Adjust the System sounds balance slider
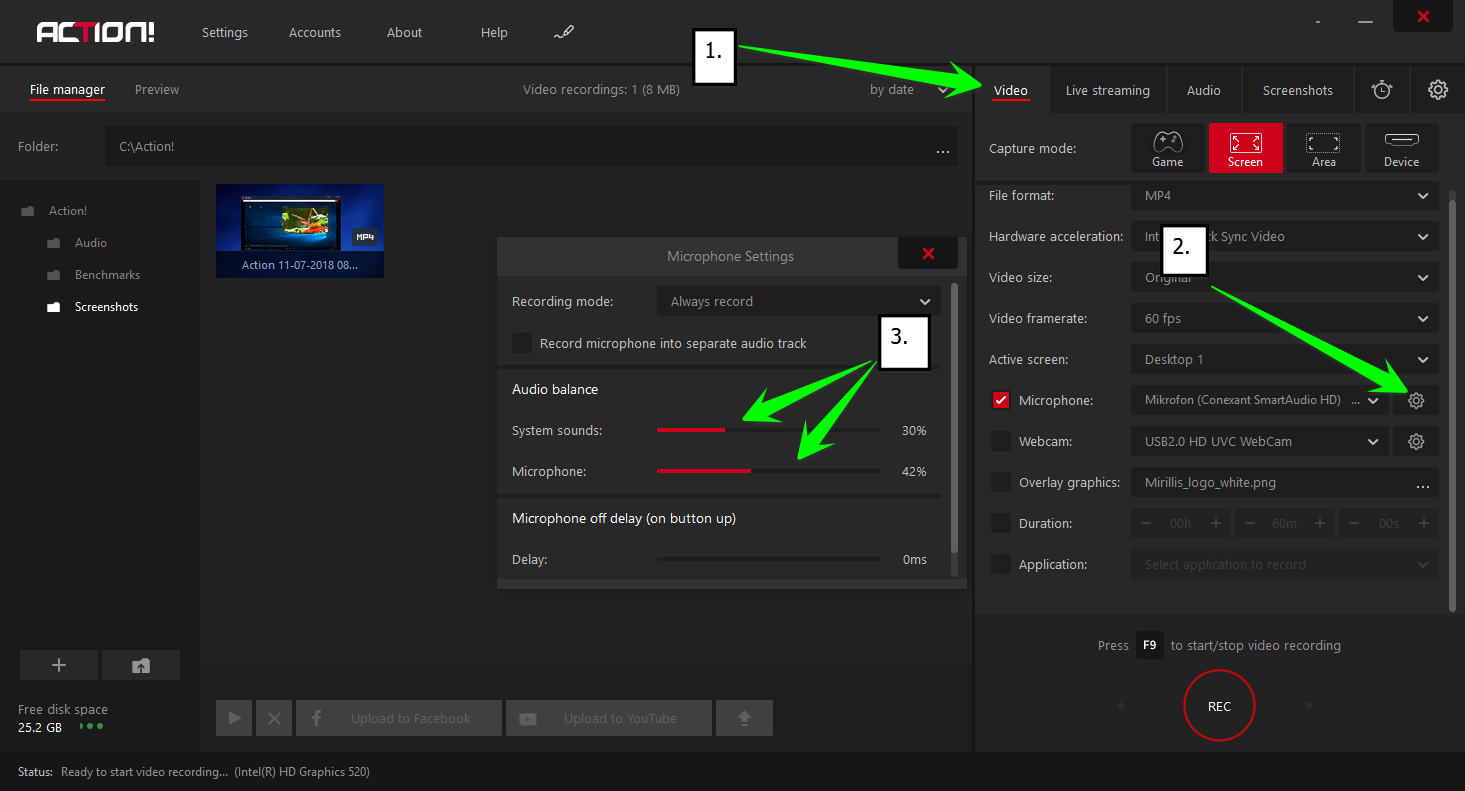Viewport: 1465px width, 791px height. tap(725, 430)
